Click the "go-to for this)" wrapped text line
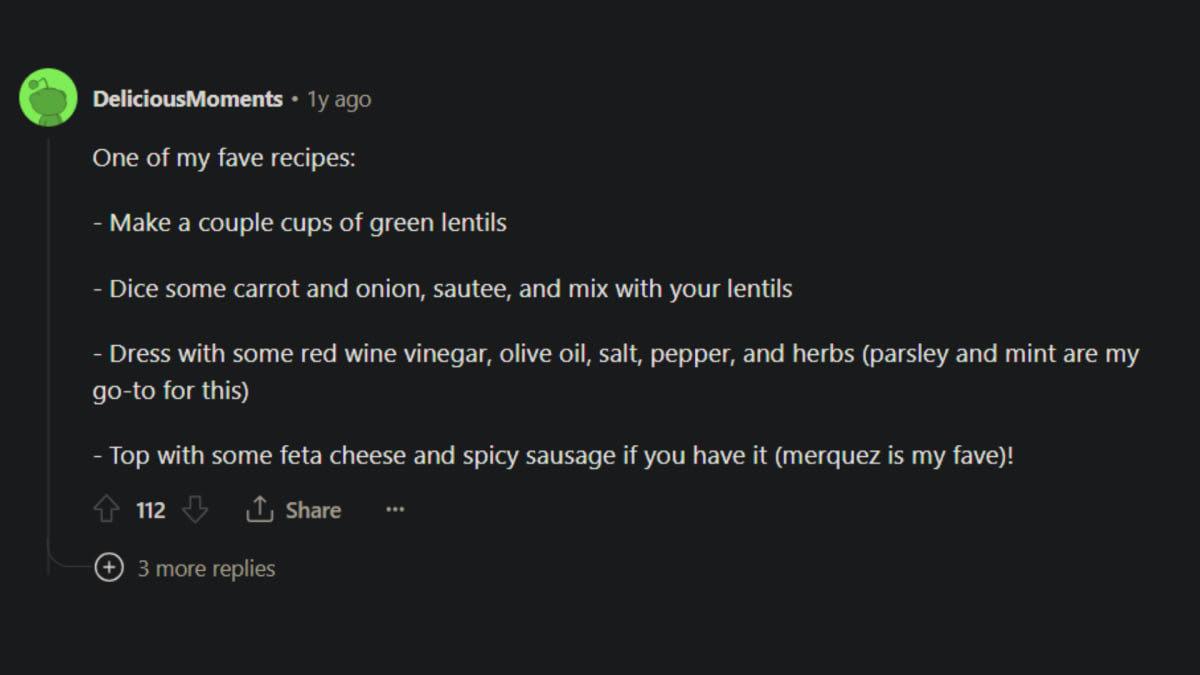 170,390
